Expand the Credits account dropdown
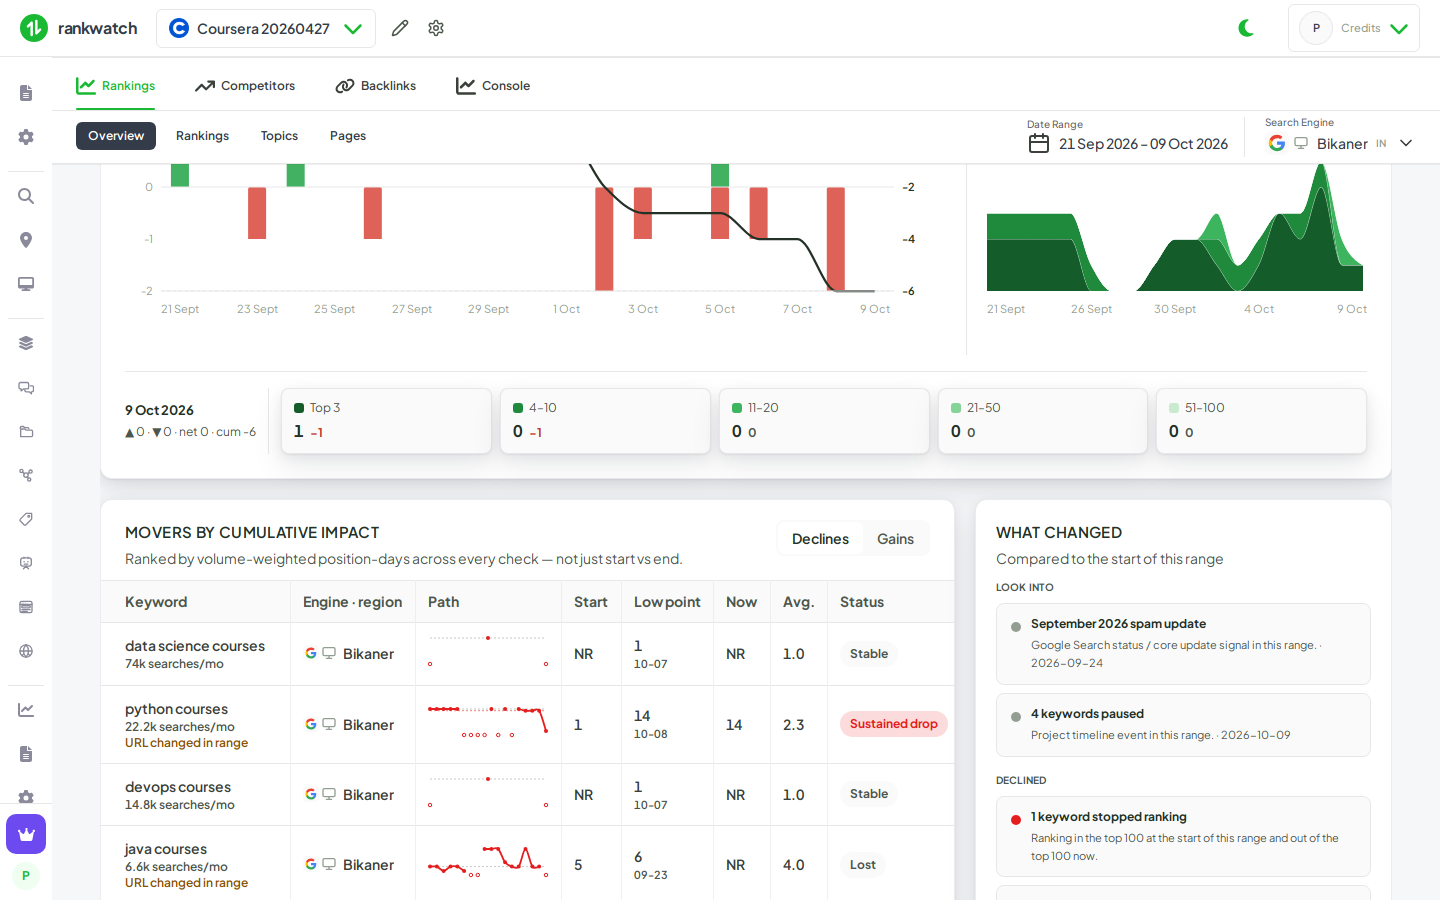This screenshot has height=900, width=1440. [1354, 28]
